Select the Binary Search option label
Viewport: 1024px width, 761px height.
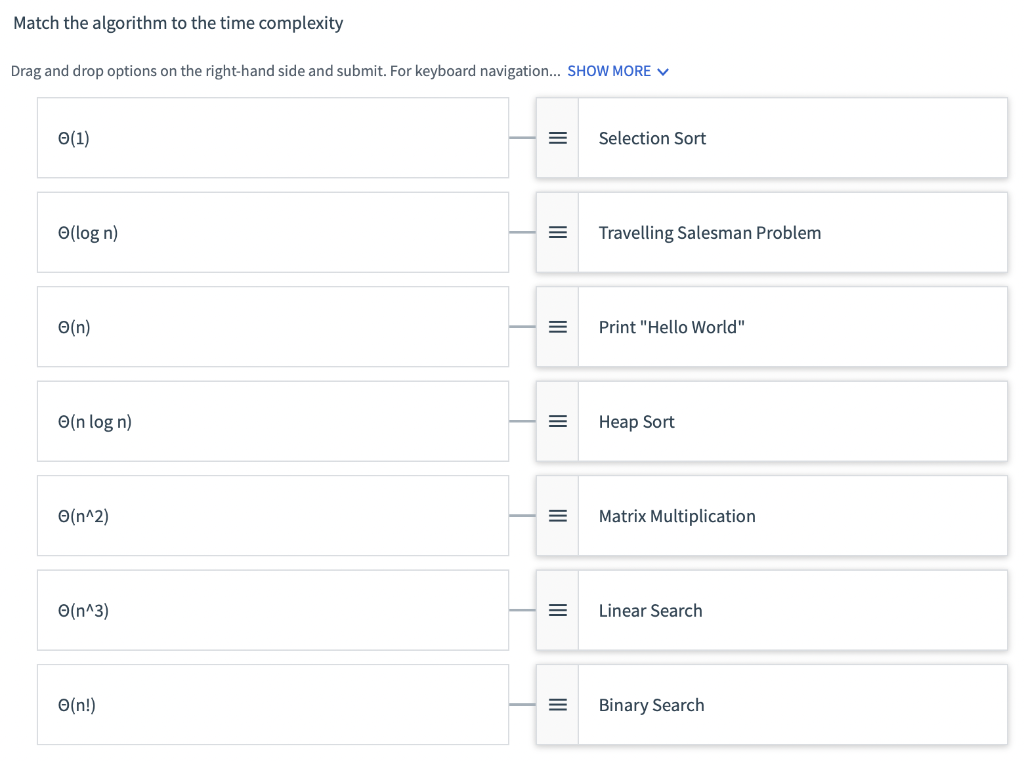[x=651, y=705]
